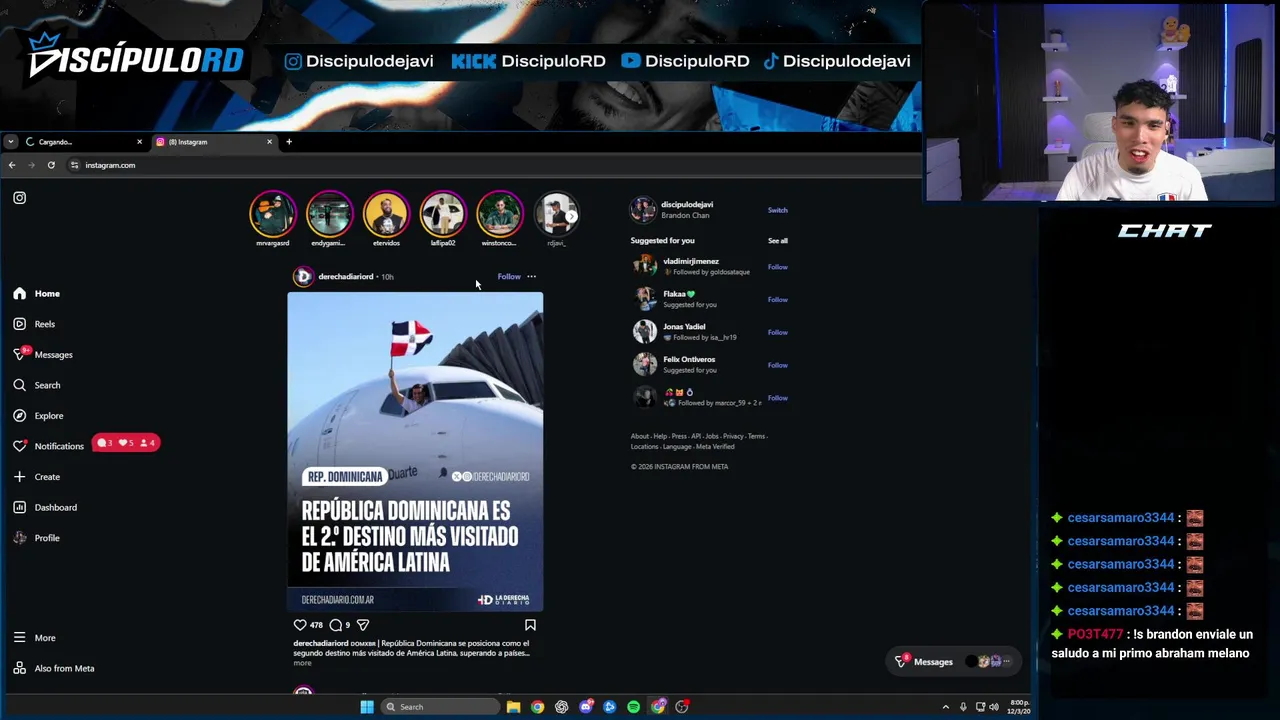This screenshot has height=720, width=1280.
Task: View winstonco's story
Action: point(499,214)
